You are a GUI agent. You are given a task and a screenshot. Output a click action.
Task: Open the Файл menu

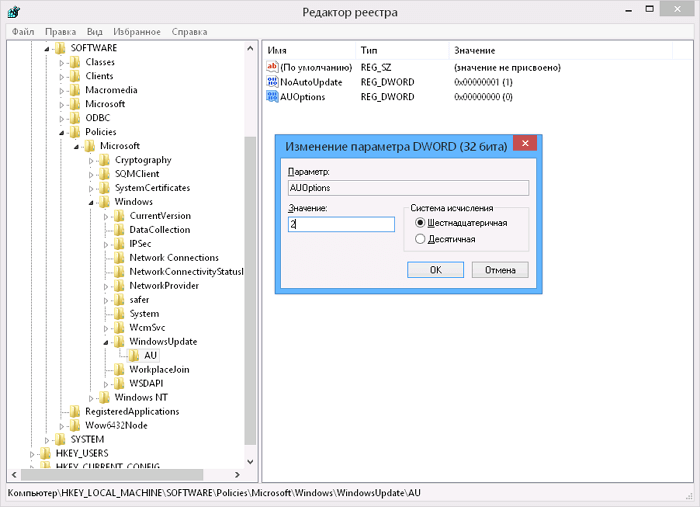click(x=22, y=32)
